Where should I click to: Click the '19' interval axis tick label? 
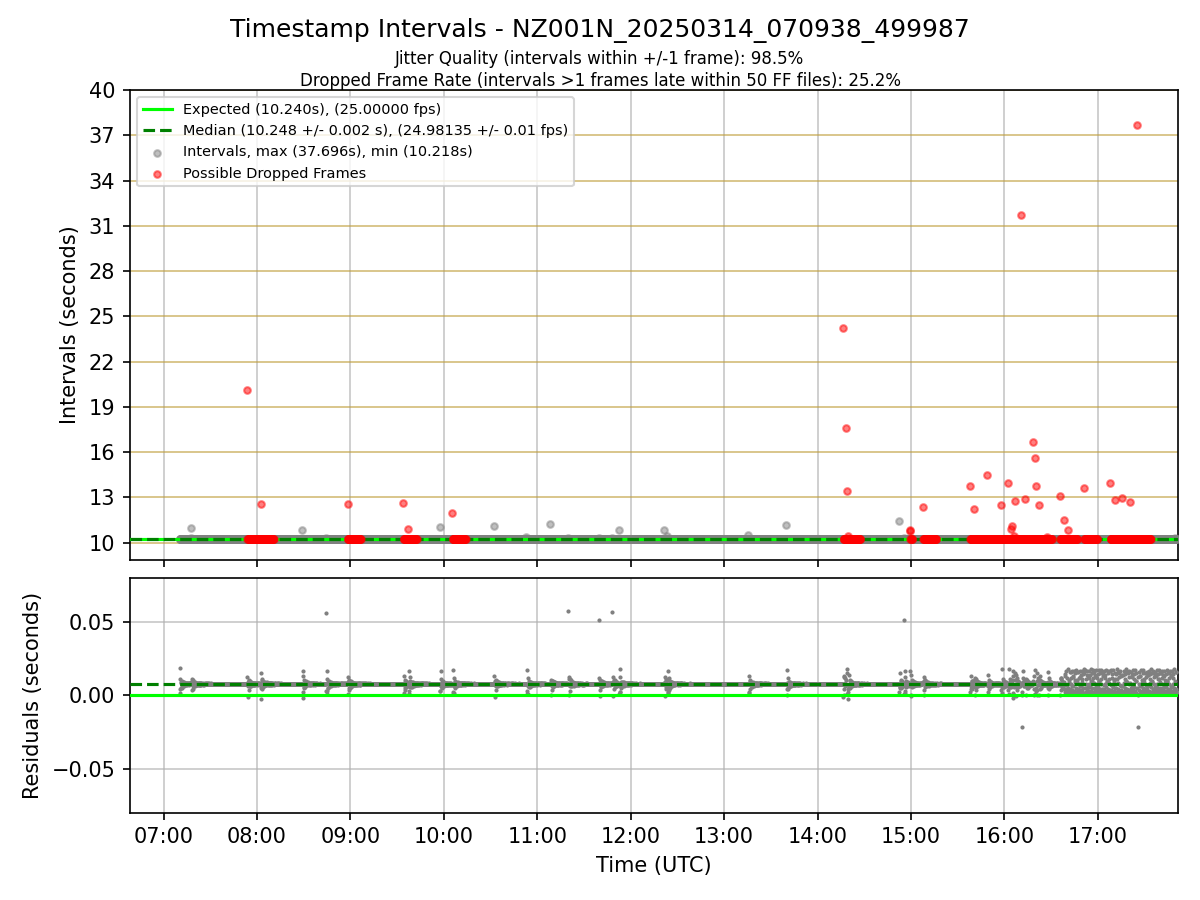point(105,407)
